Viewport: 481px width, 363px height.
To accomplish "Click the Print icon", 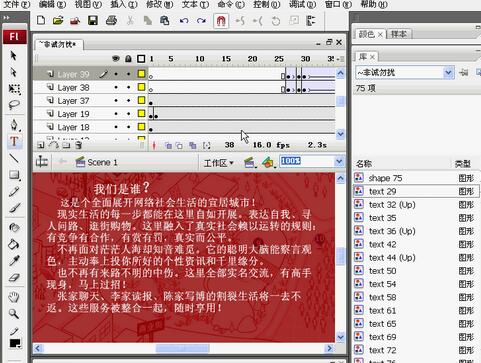I will tap(111, 21).
